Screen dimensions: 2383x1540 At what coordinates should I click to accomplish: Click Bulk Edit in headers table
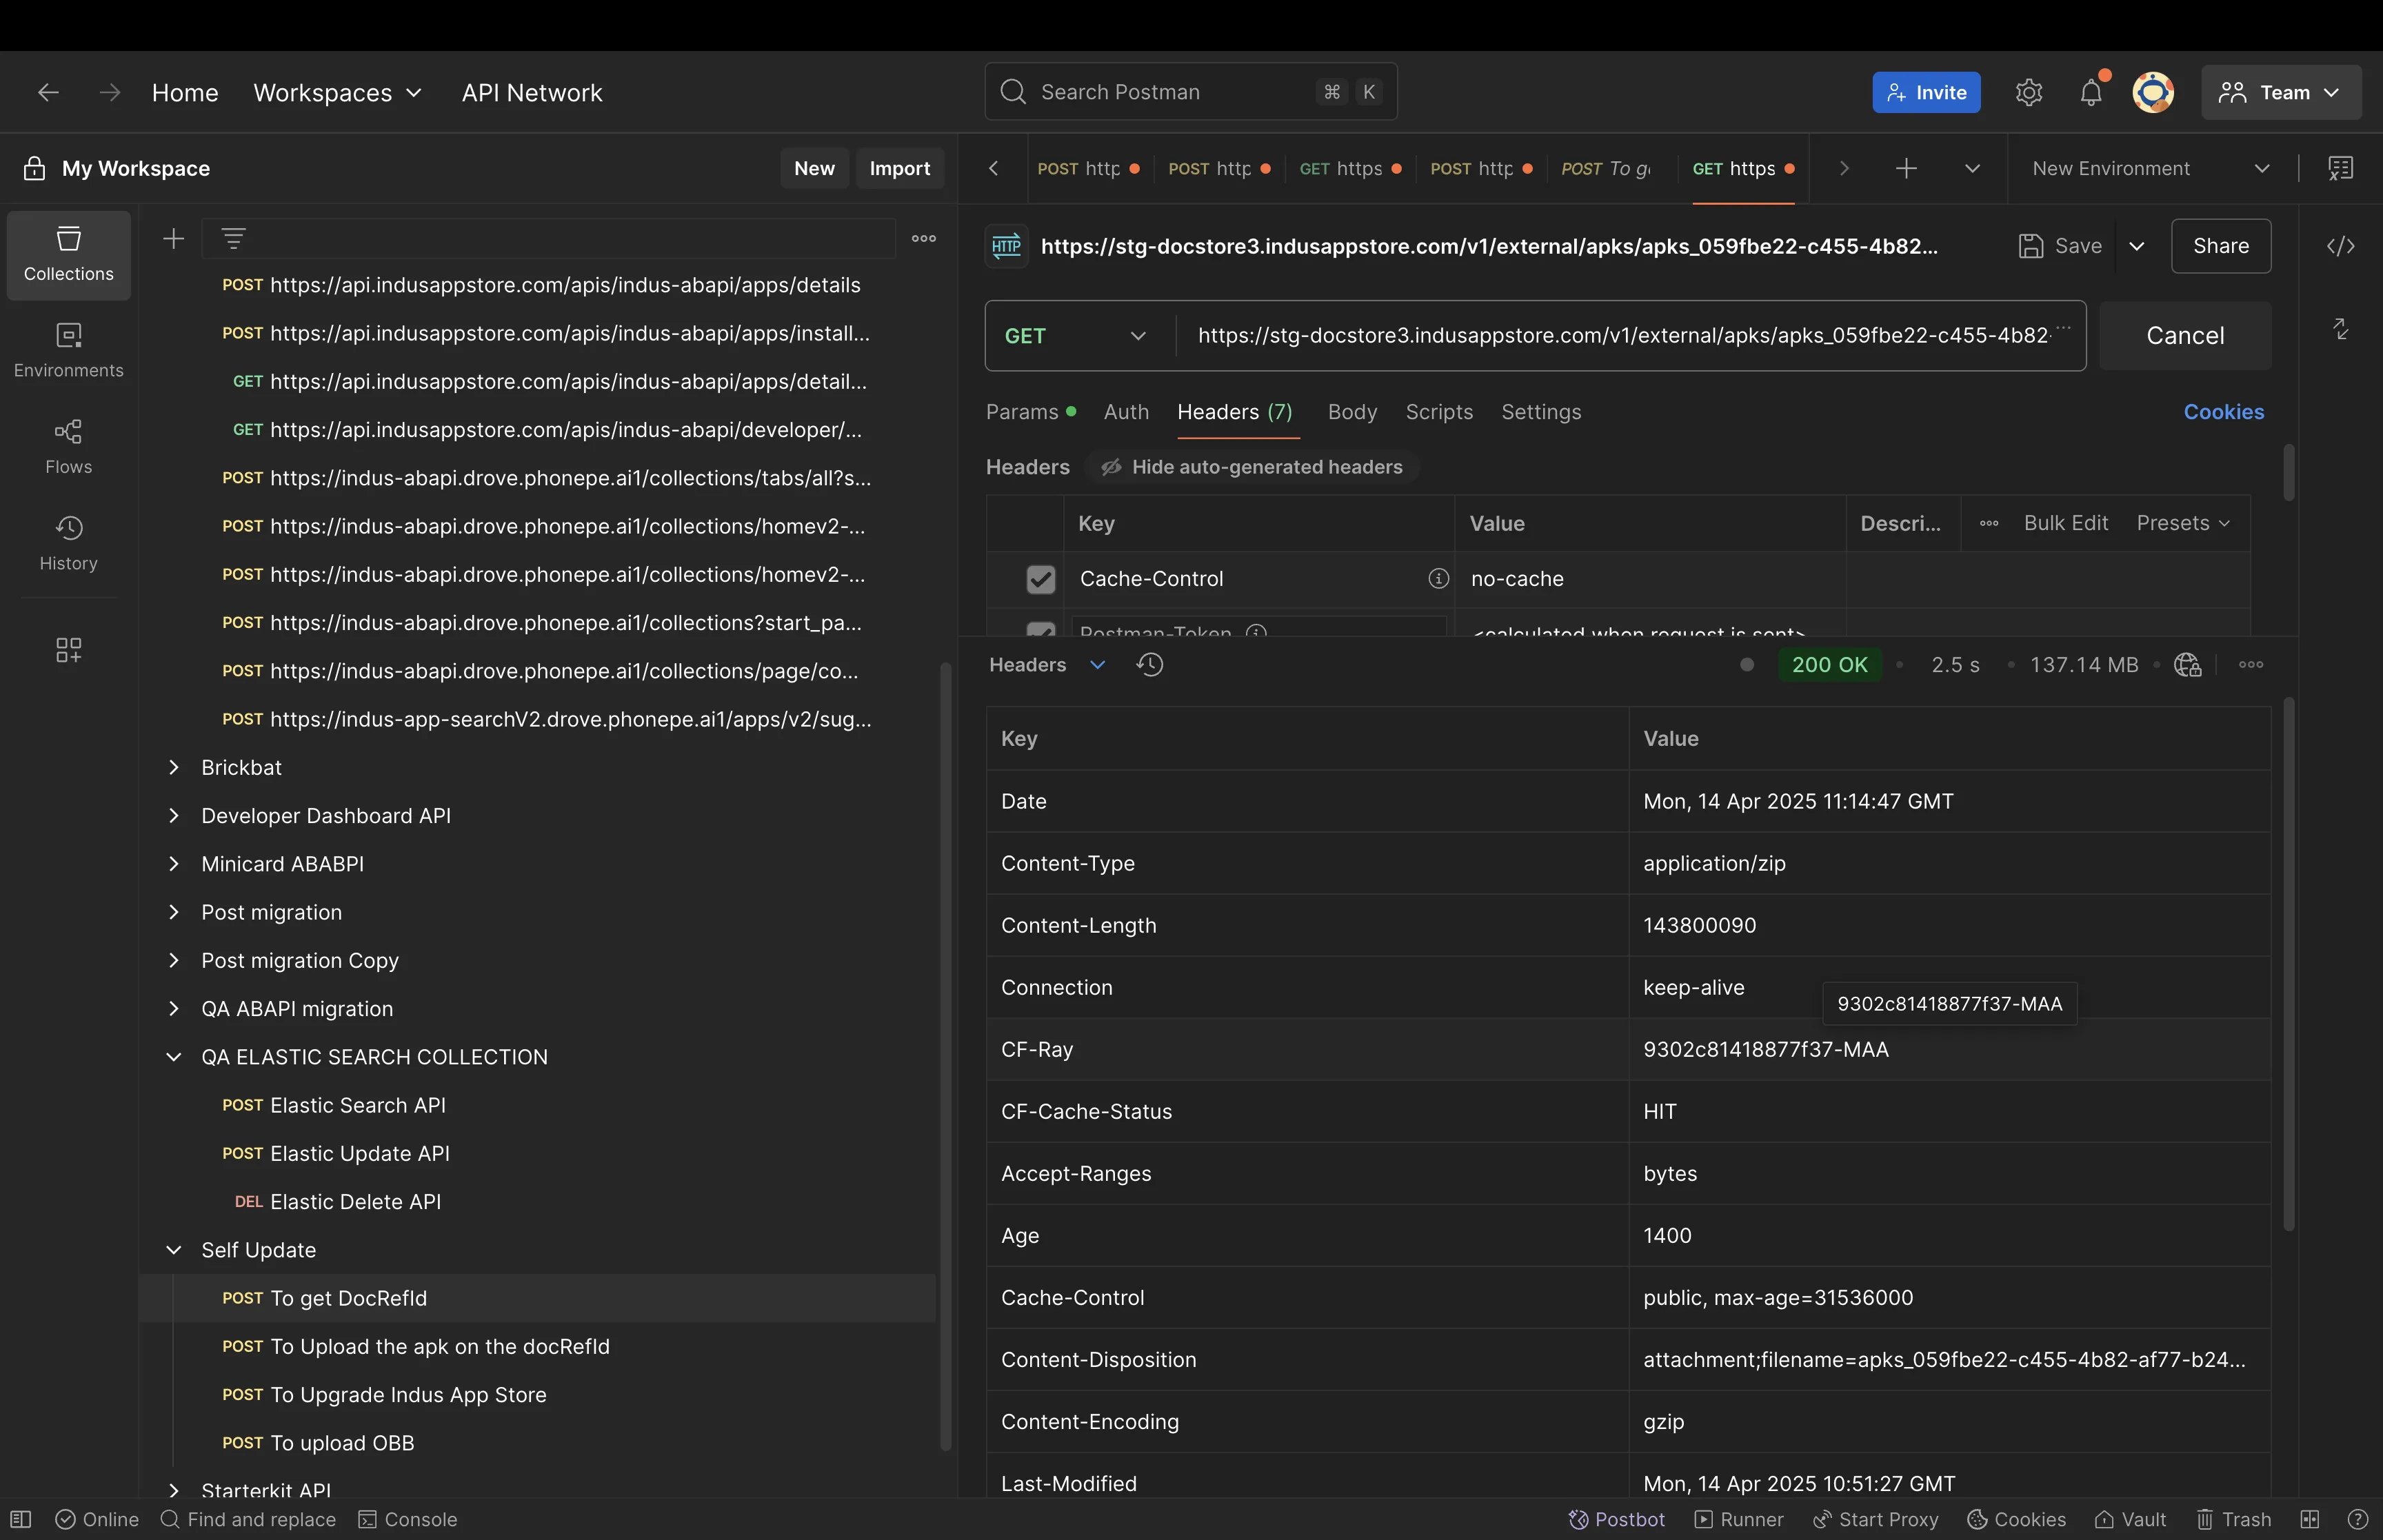click(x=2065, y=524)
